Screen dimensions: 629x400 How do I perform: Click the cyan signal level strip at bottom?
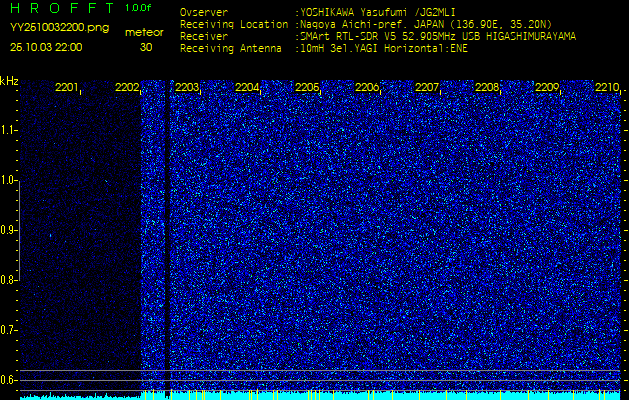pyautogui.click(x=320, y=395)
